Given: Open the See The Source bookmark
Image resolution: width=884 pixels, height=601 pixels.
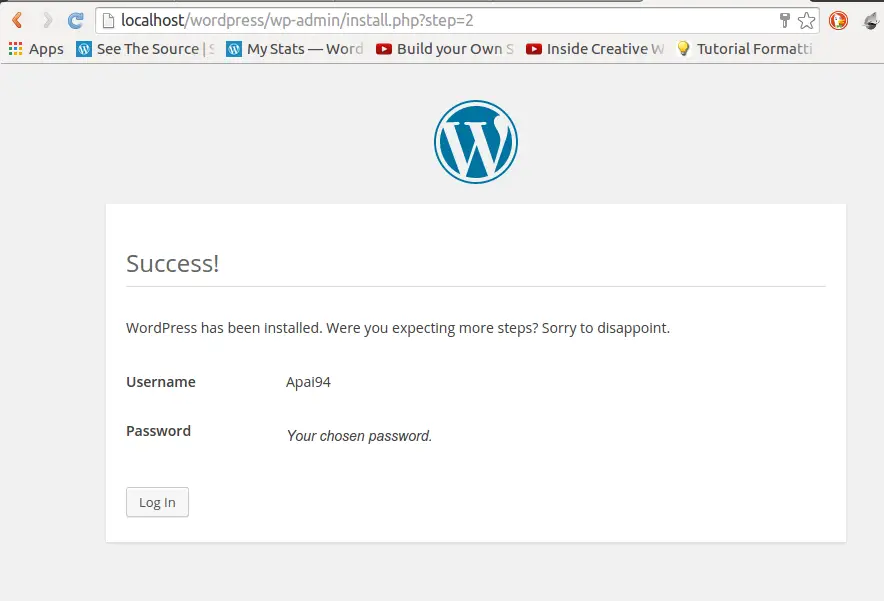Looking at the screenshot, I should (x=145, y=49).
